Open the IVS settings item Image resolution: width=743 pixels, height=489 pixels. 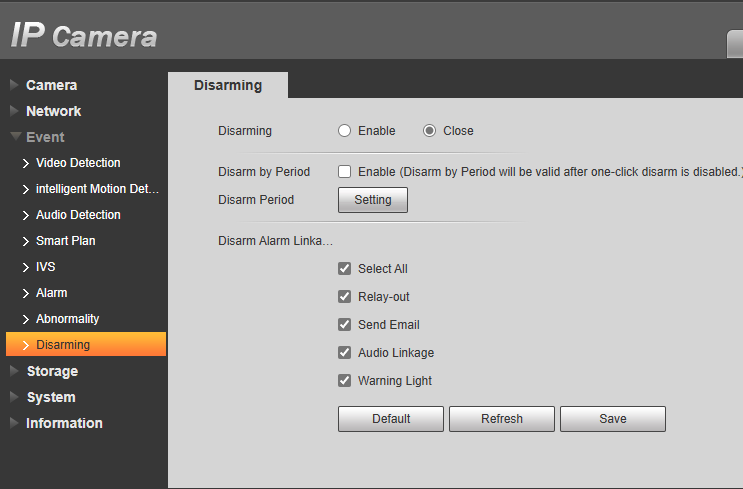[46, 267]
